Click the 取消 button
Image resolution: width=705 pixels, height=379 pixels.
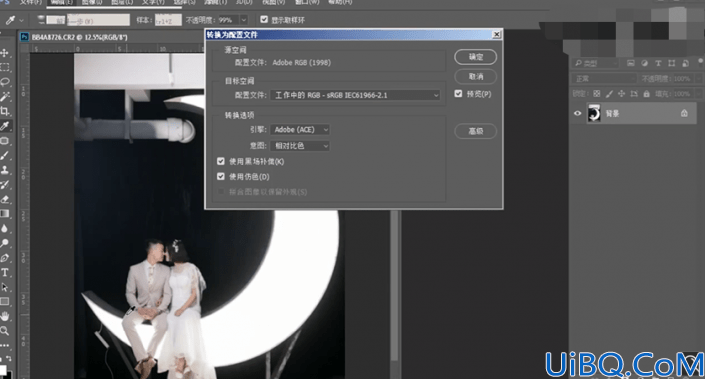pos(476,76)
